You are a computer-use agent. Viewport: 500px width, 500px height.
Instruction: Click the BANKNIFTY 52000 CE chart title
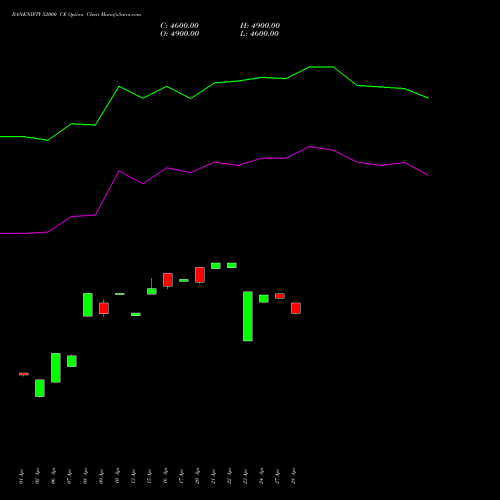coord(76,14)
